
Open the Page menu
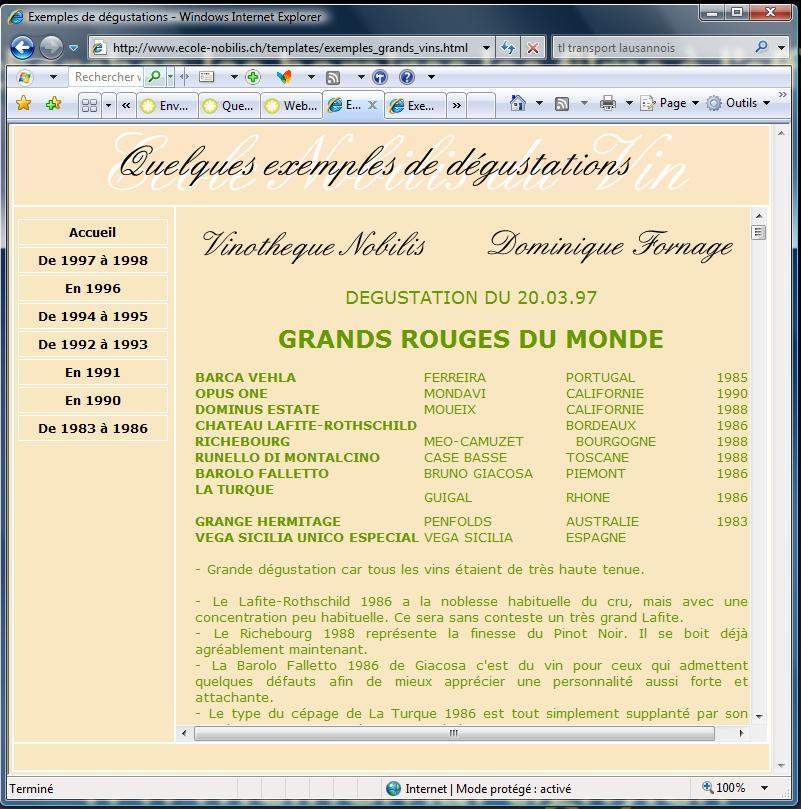point(669,103)
